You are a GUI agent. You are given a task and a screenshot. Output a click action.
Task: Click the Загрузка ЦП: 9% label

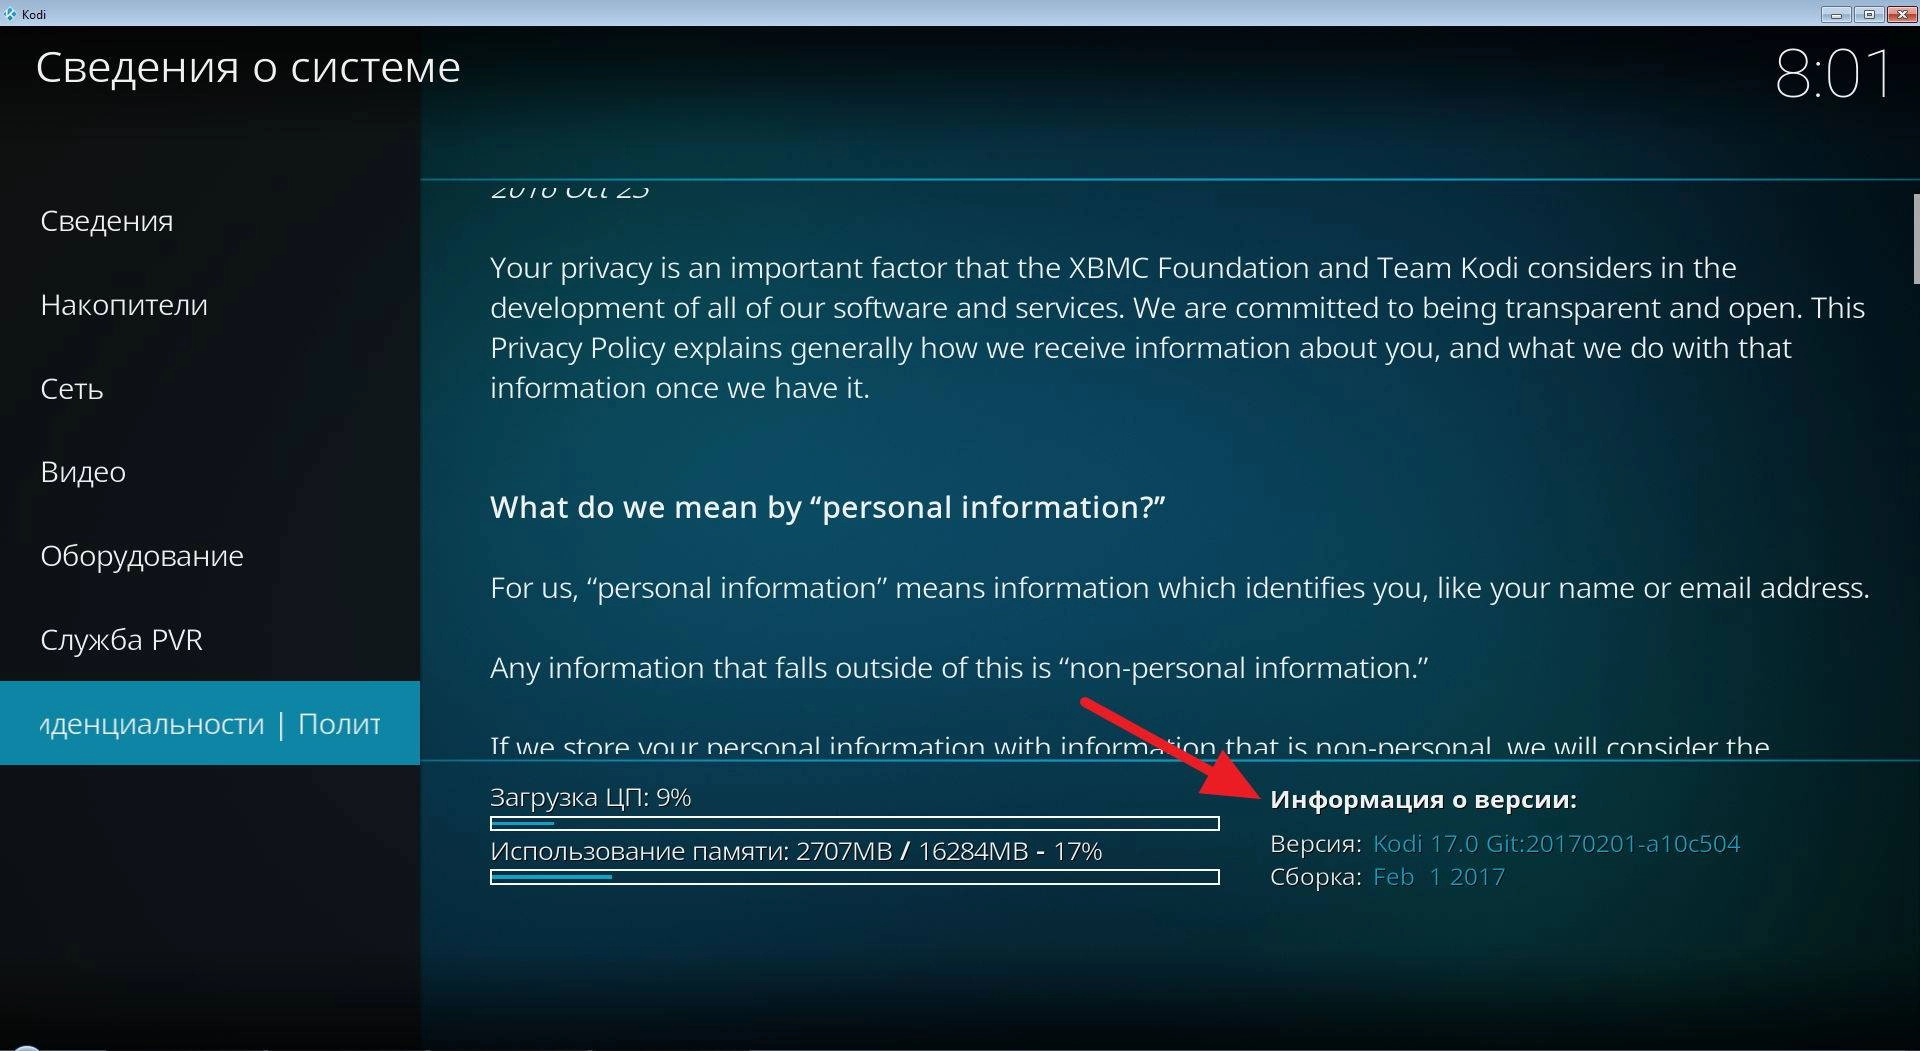click(x=591, y=797)
